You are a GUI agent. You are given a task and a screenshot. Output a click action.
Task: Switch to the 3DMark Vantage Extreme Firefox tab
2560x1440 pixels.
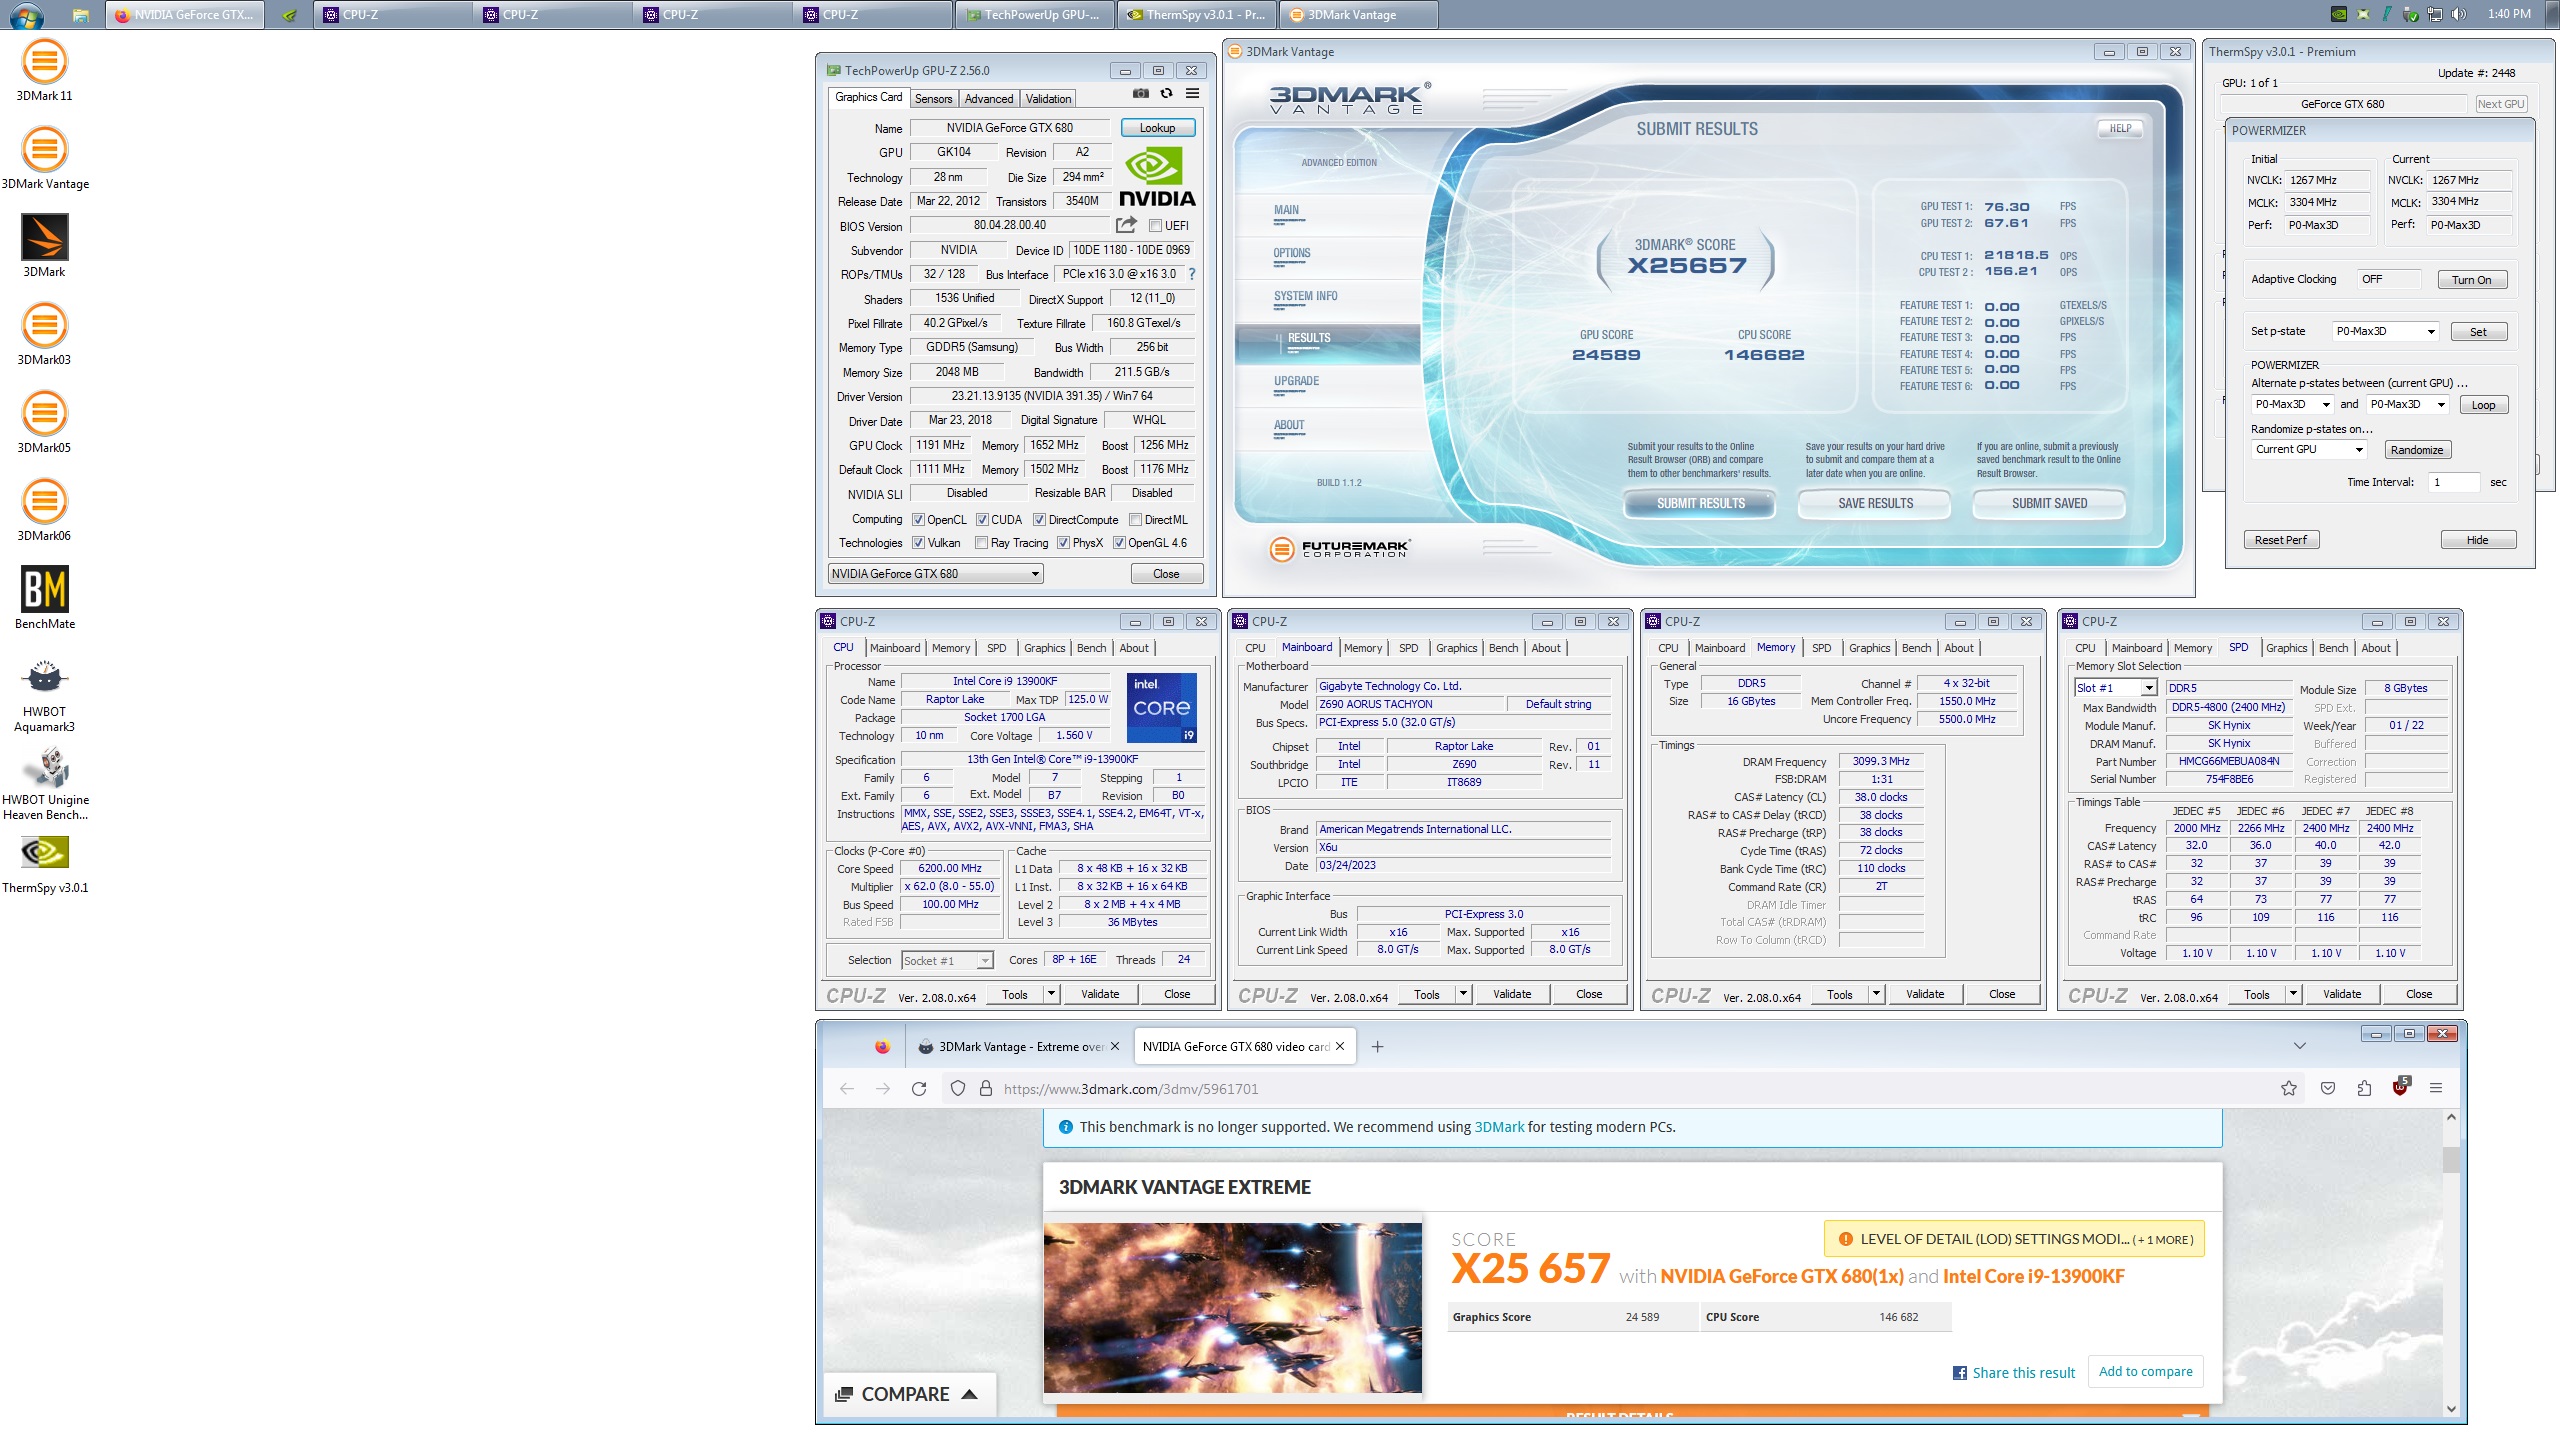1019,1047
